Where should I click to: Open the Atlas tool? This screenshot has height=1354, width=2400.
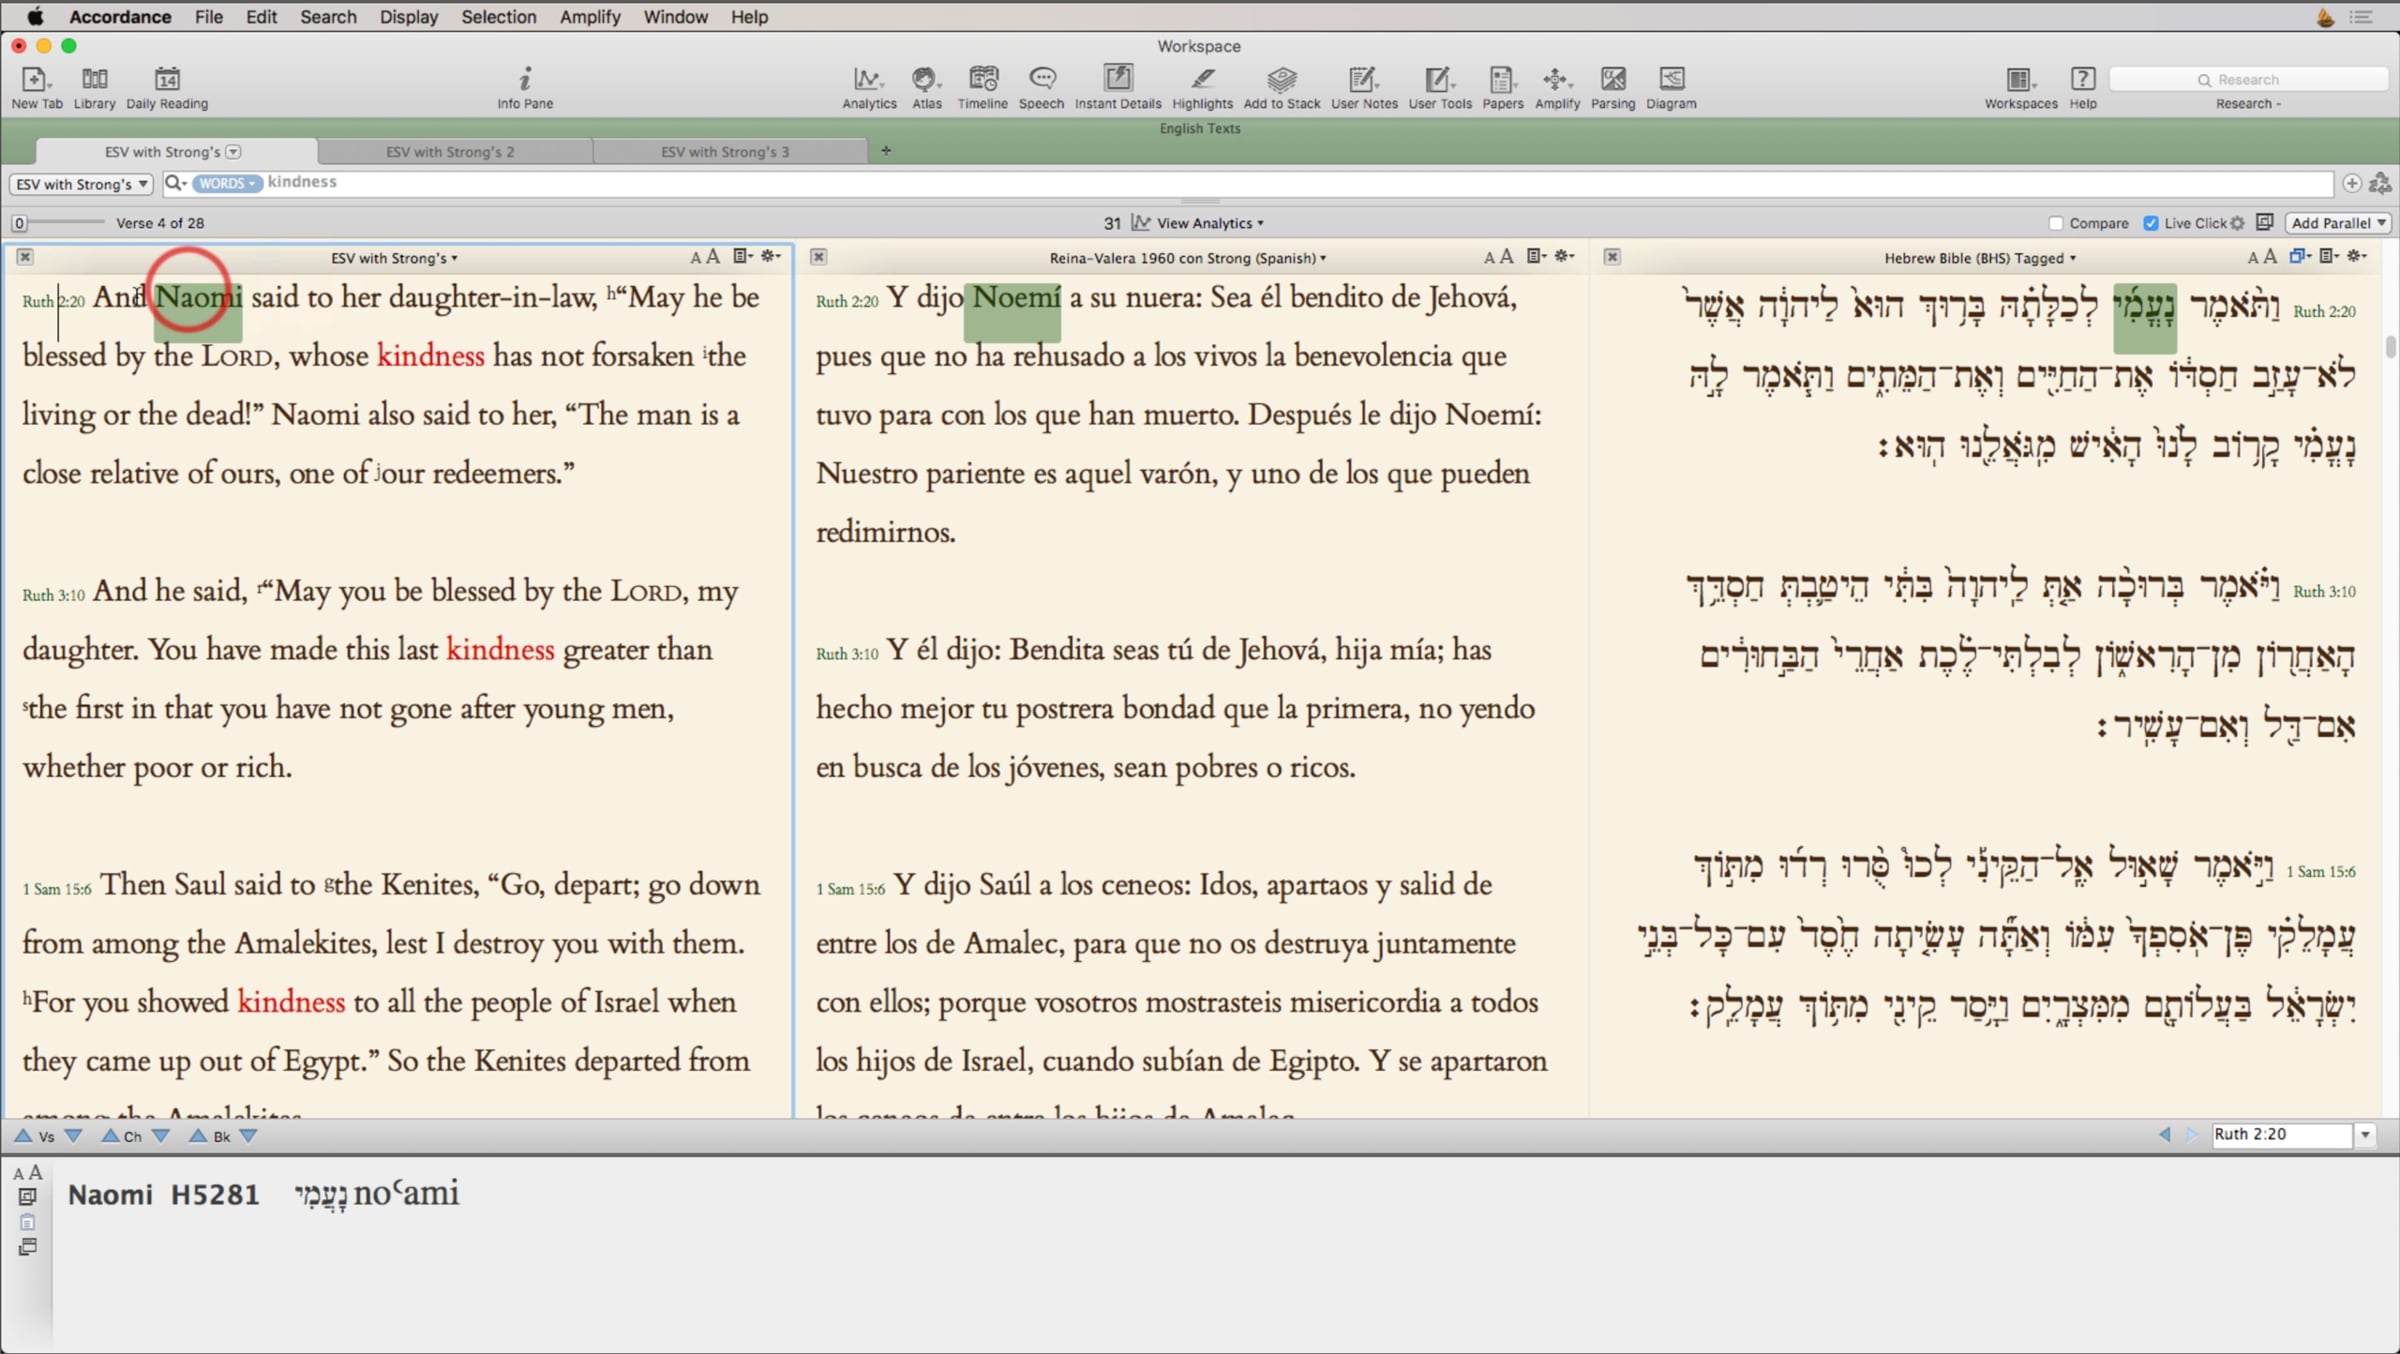coord(926,86)
